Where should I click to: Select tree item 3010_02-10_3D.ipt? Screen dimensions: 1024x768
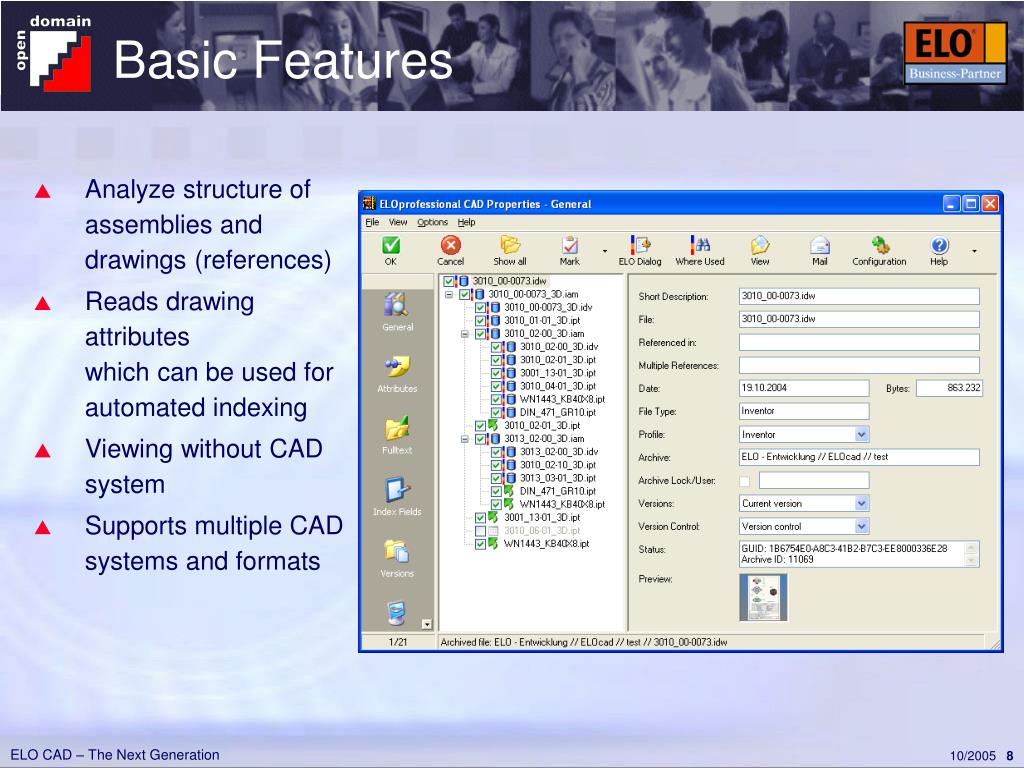click(558, 465)
